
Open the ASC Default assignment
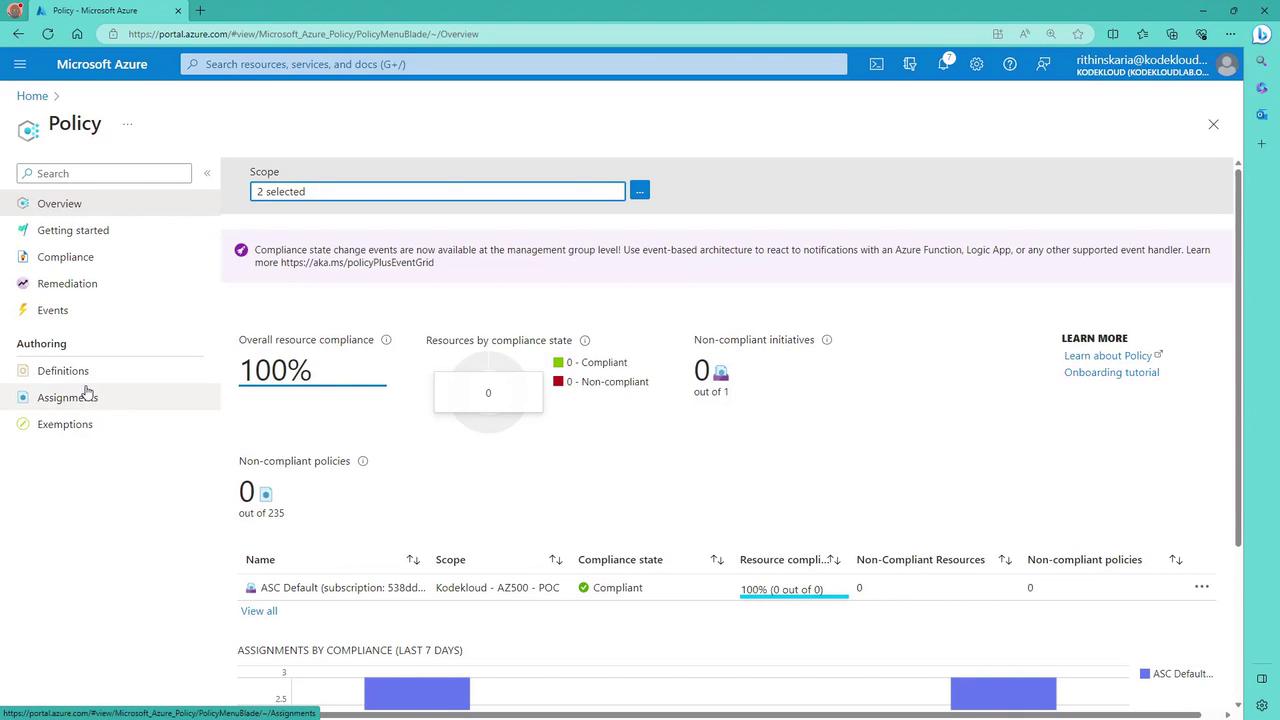tap(342, 588)
